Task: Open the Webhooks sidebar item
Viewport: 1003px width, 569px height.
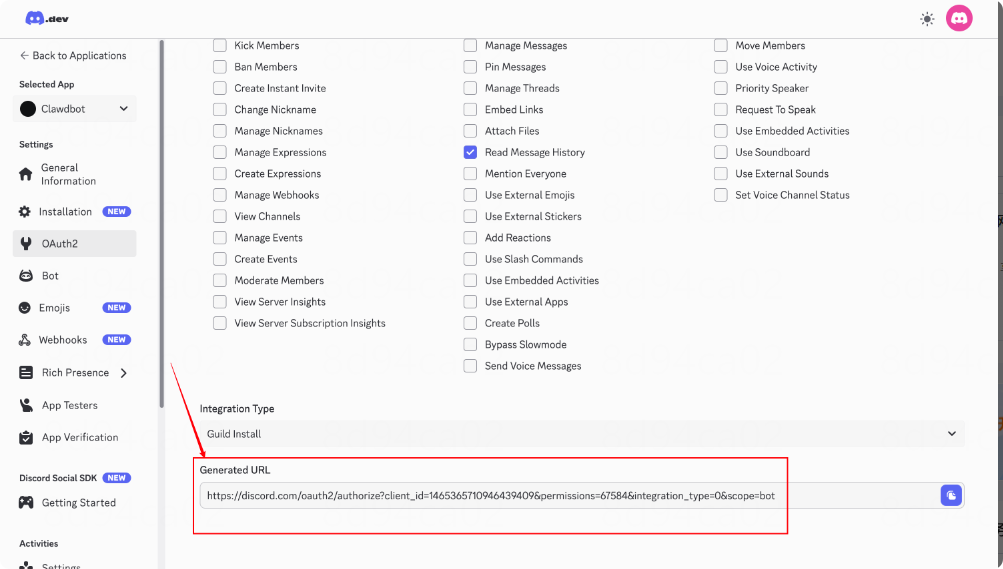Action: click(75, 339)
